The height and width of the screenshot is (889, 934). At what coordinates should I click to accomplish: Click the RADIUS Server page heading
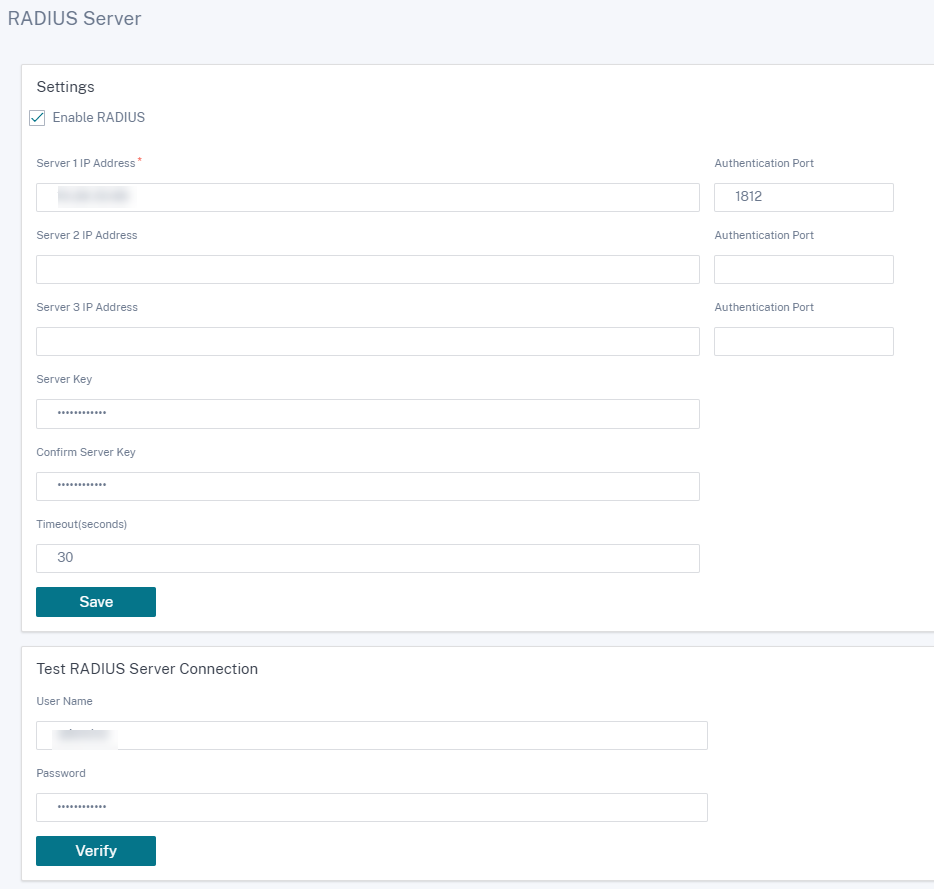click(74, 18)
